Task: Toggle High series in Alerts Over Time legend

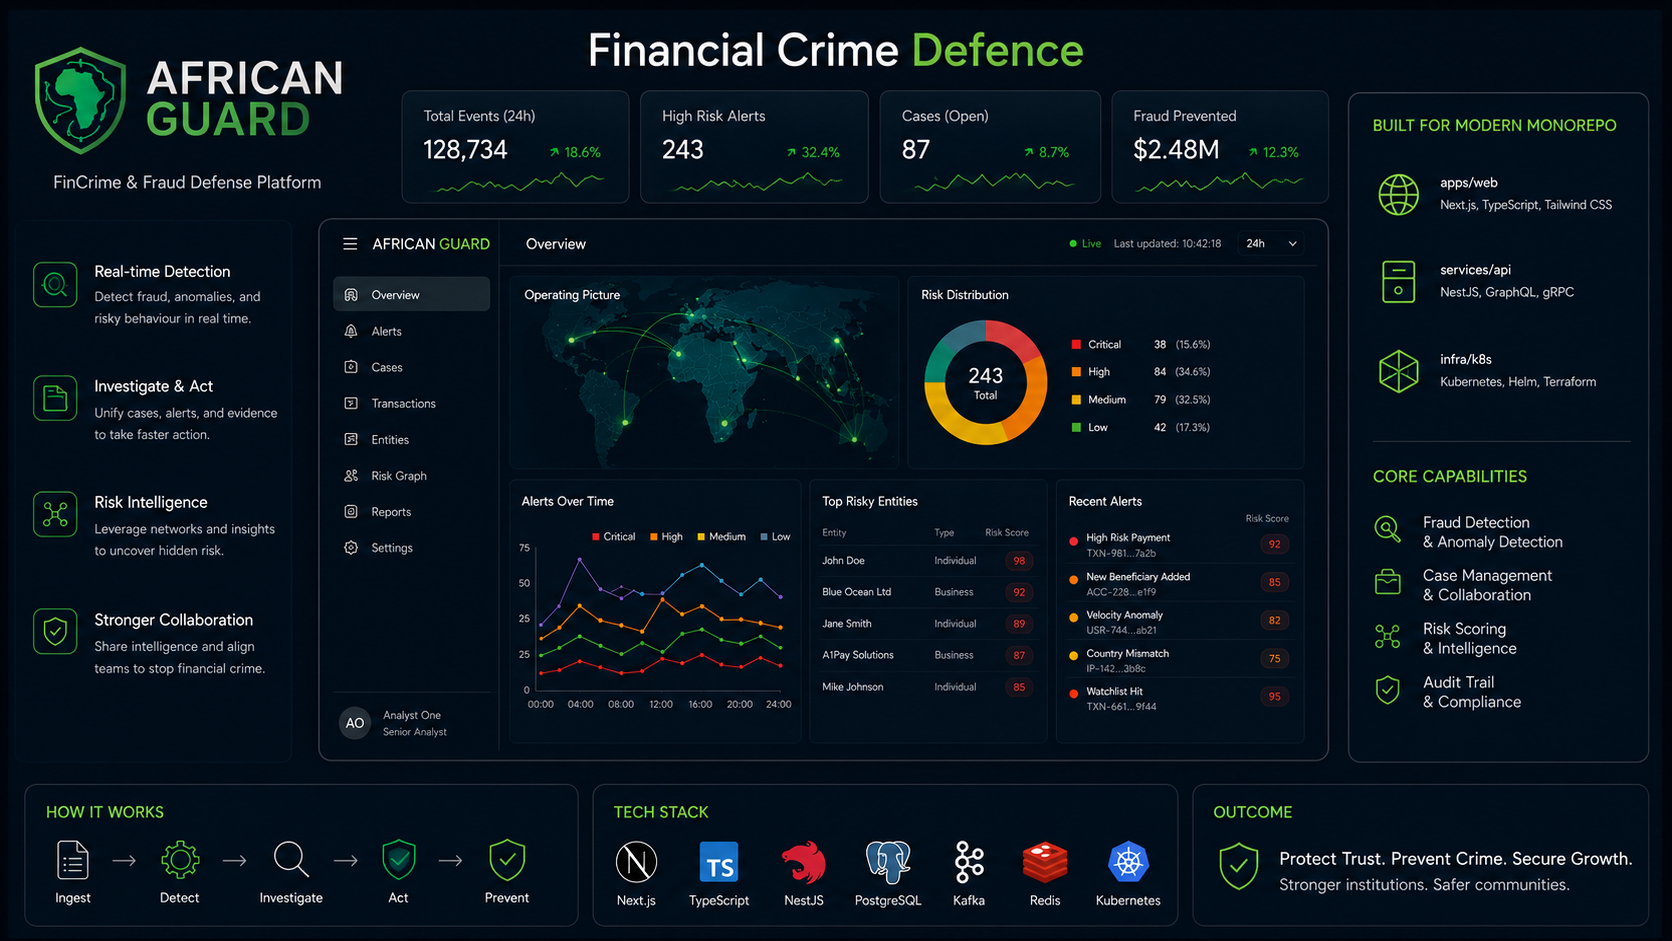Action: (x=666, y=537)
